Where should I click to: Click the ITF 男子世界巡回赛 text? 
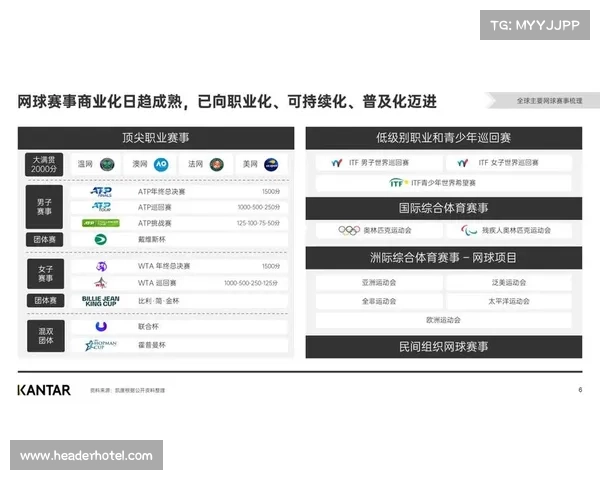[379, 163]
